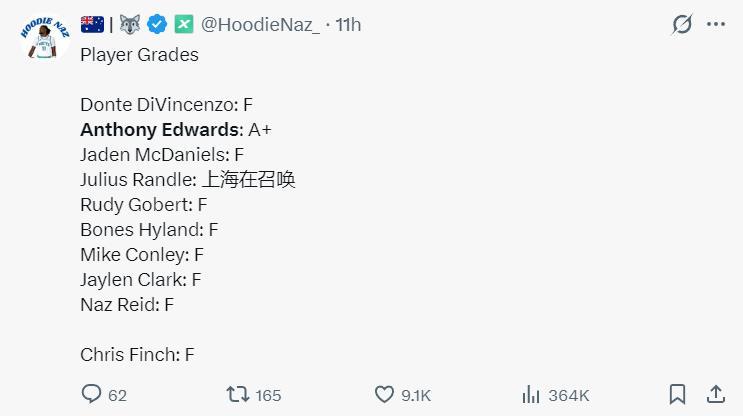743x416 pixels.
Task: Click the Australian flag emoji in name
Action: (93, 24)
